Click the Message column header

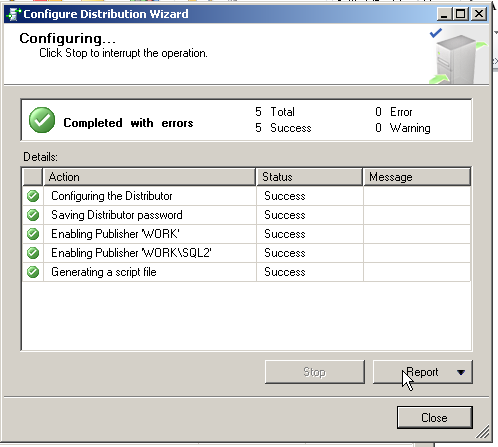(417, 177)
